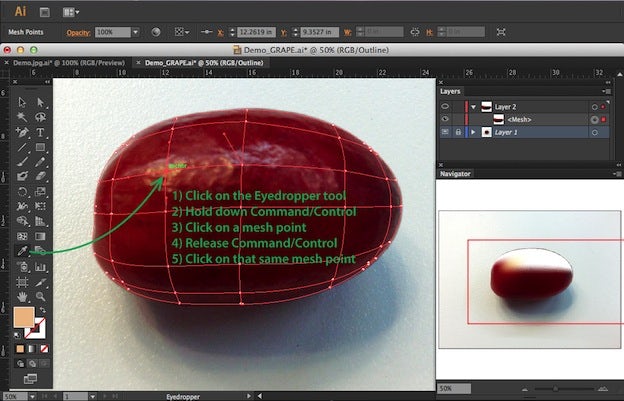Select the Selection (black arrow) tool
The width and height of the screenshot is (624, 401).
[x=24, y=102]
